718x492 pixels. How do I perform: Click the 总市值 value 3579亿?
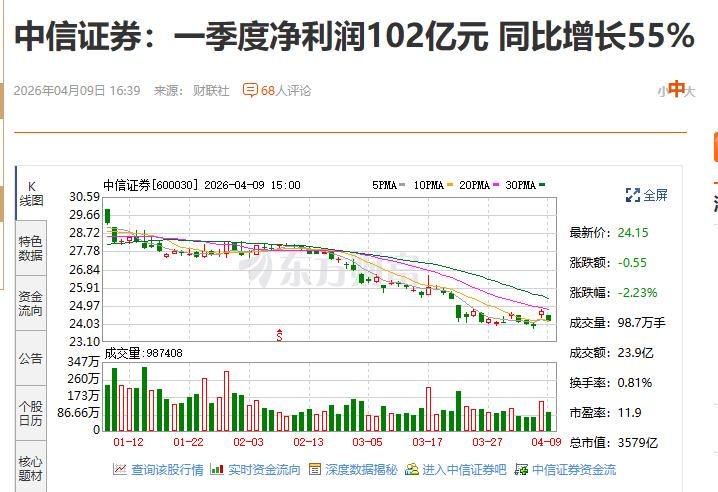(x=637, y=443)
